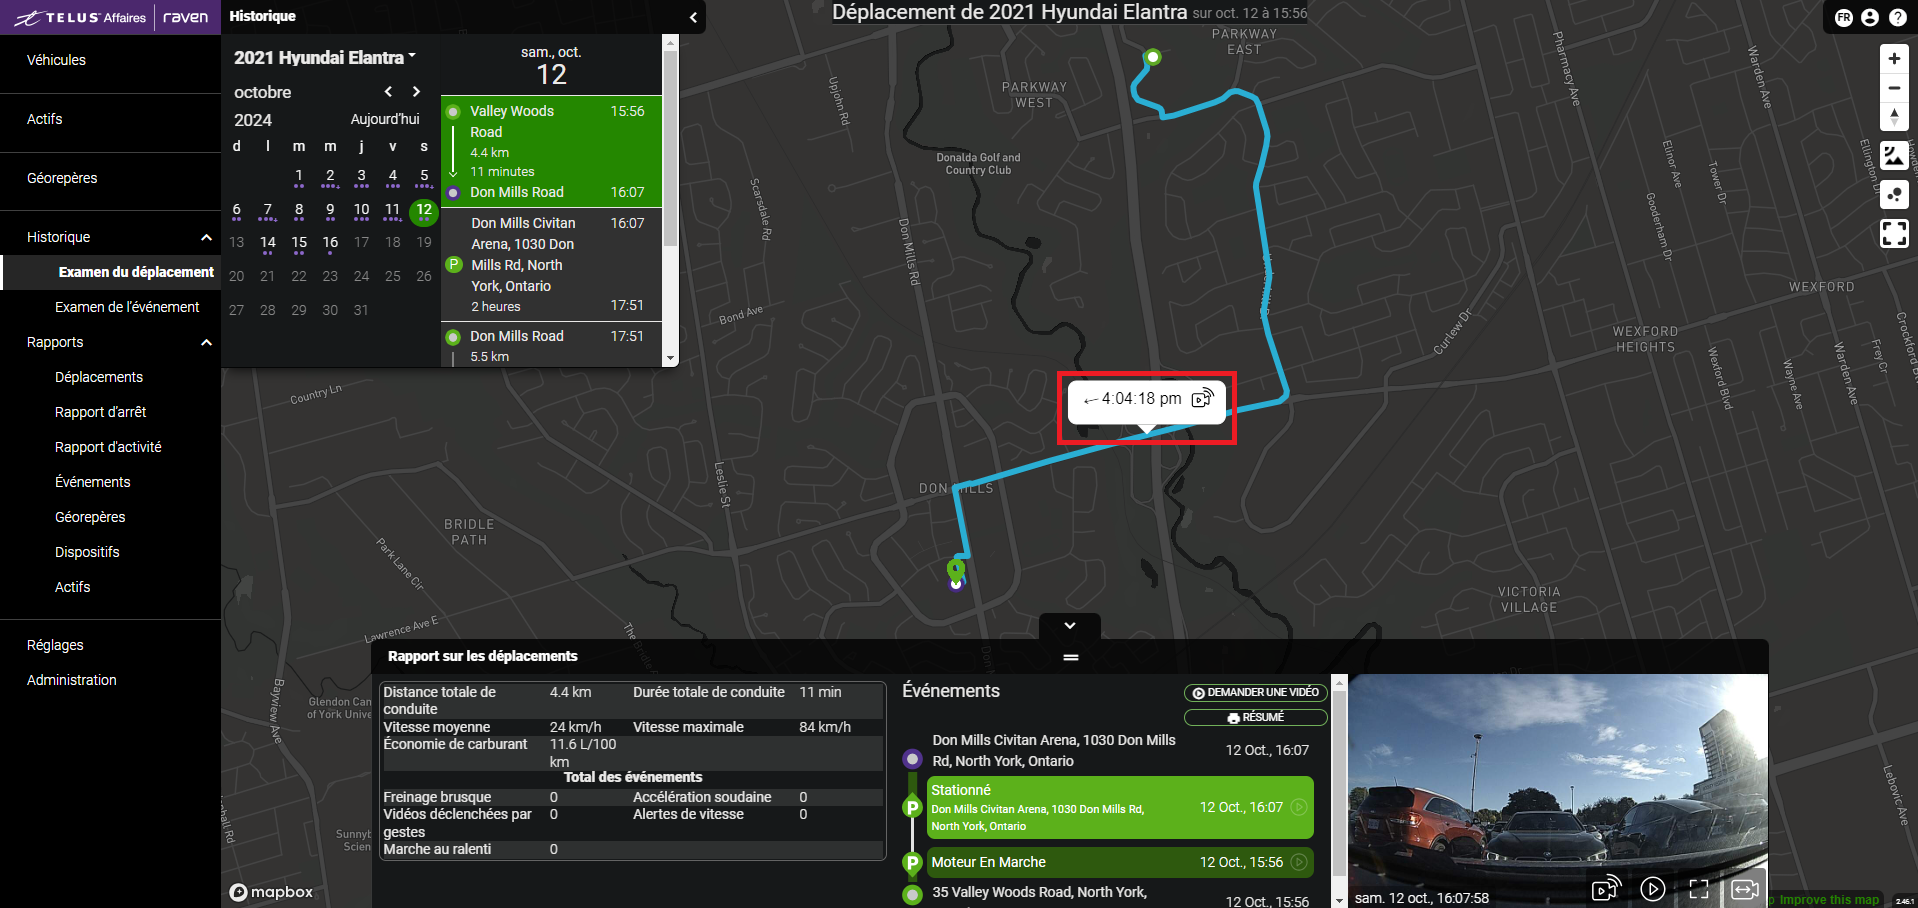The image size is (1918, 908).
Task: Expand camera preview to fullscreen
Action: pyautogui.click(x=1699, y=889)
